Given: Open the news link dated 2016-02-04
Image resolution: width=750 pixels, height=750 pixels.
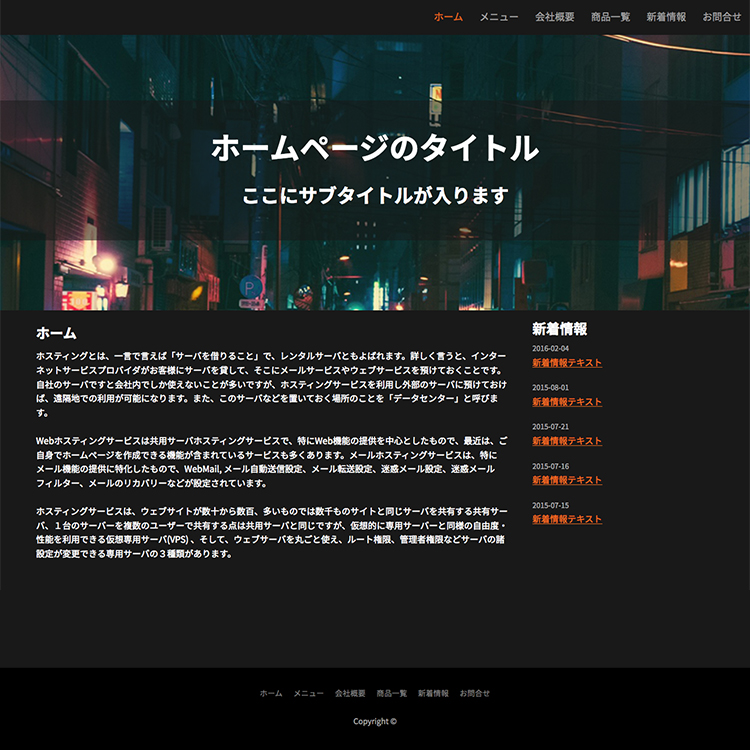Looking at the screenshot, I should [567, 363].
